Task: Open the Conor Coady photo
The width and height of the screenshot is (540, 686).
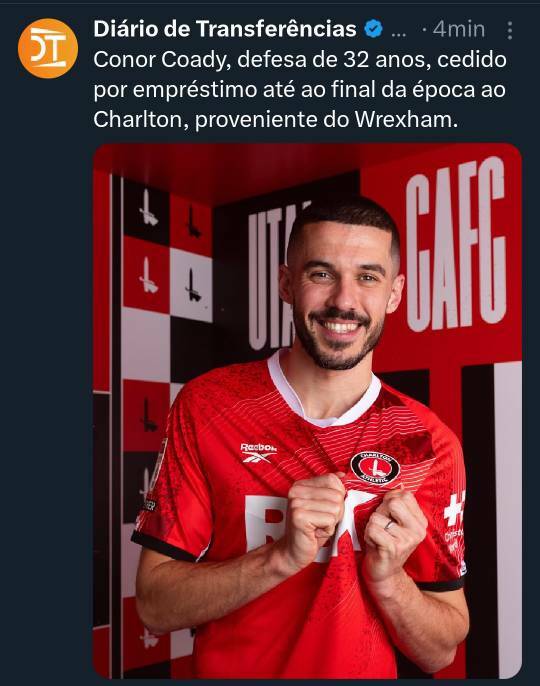Action: [x=307, y=411]
